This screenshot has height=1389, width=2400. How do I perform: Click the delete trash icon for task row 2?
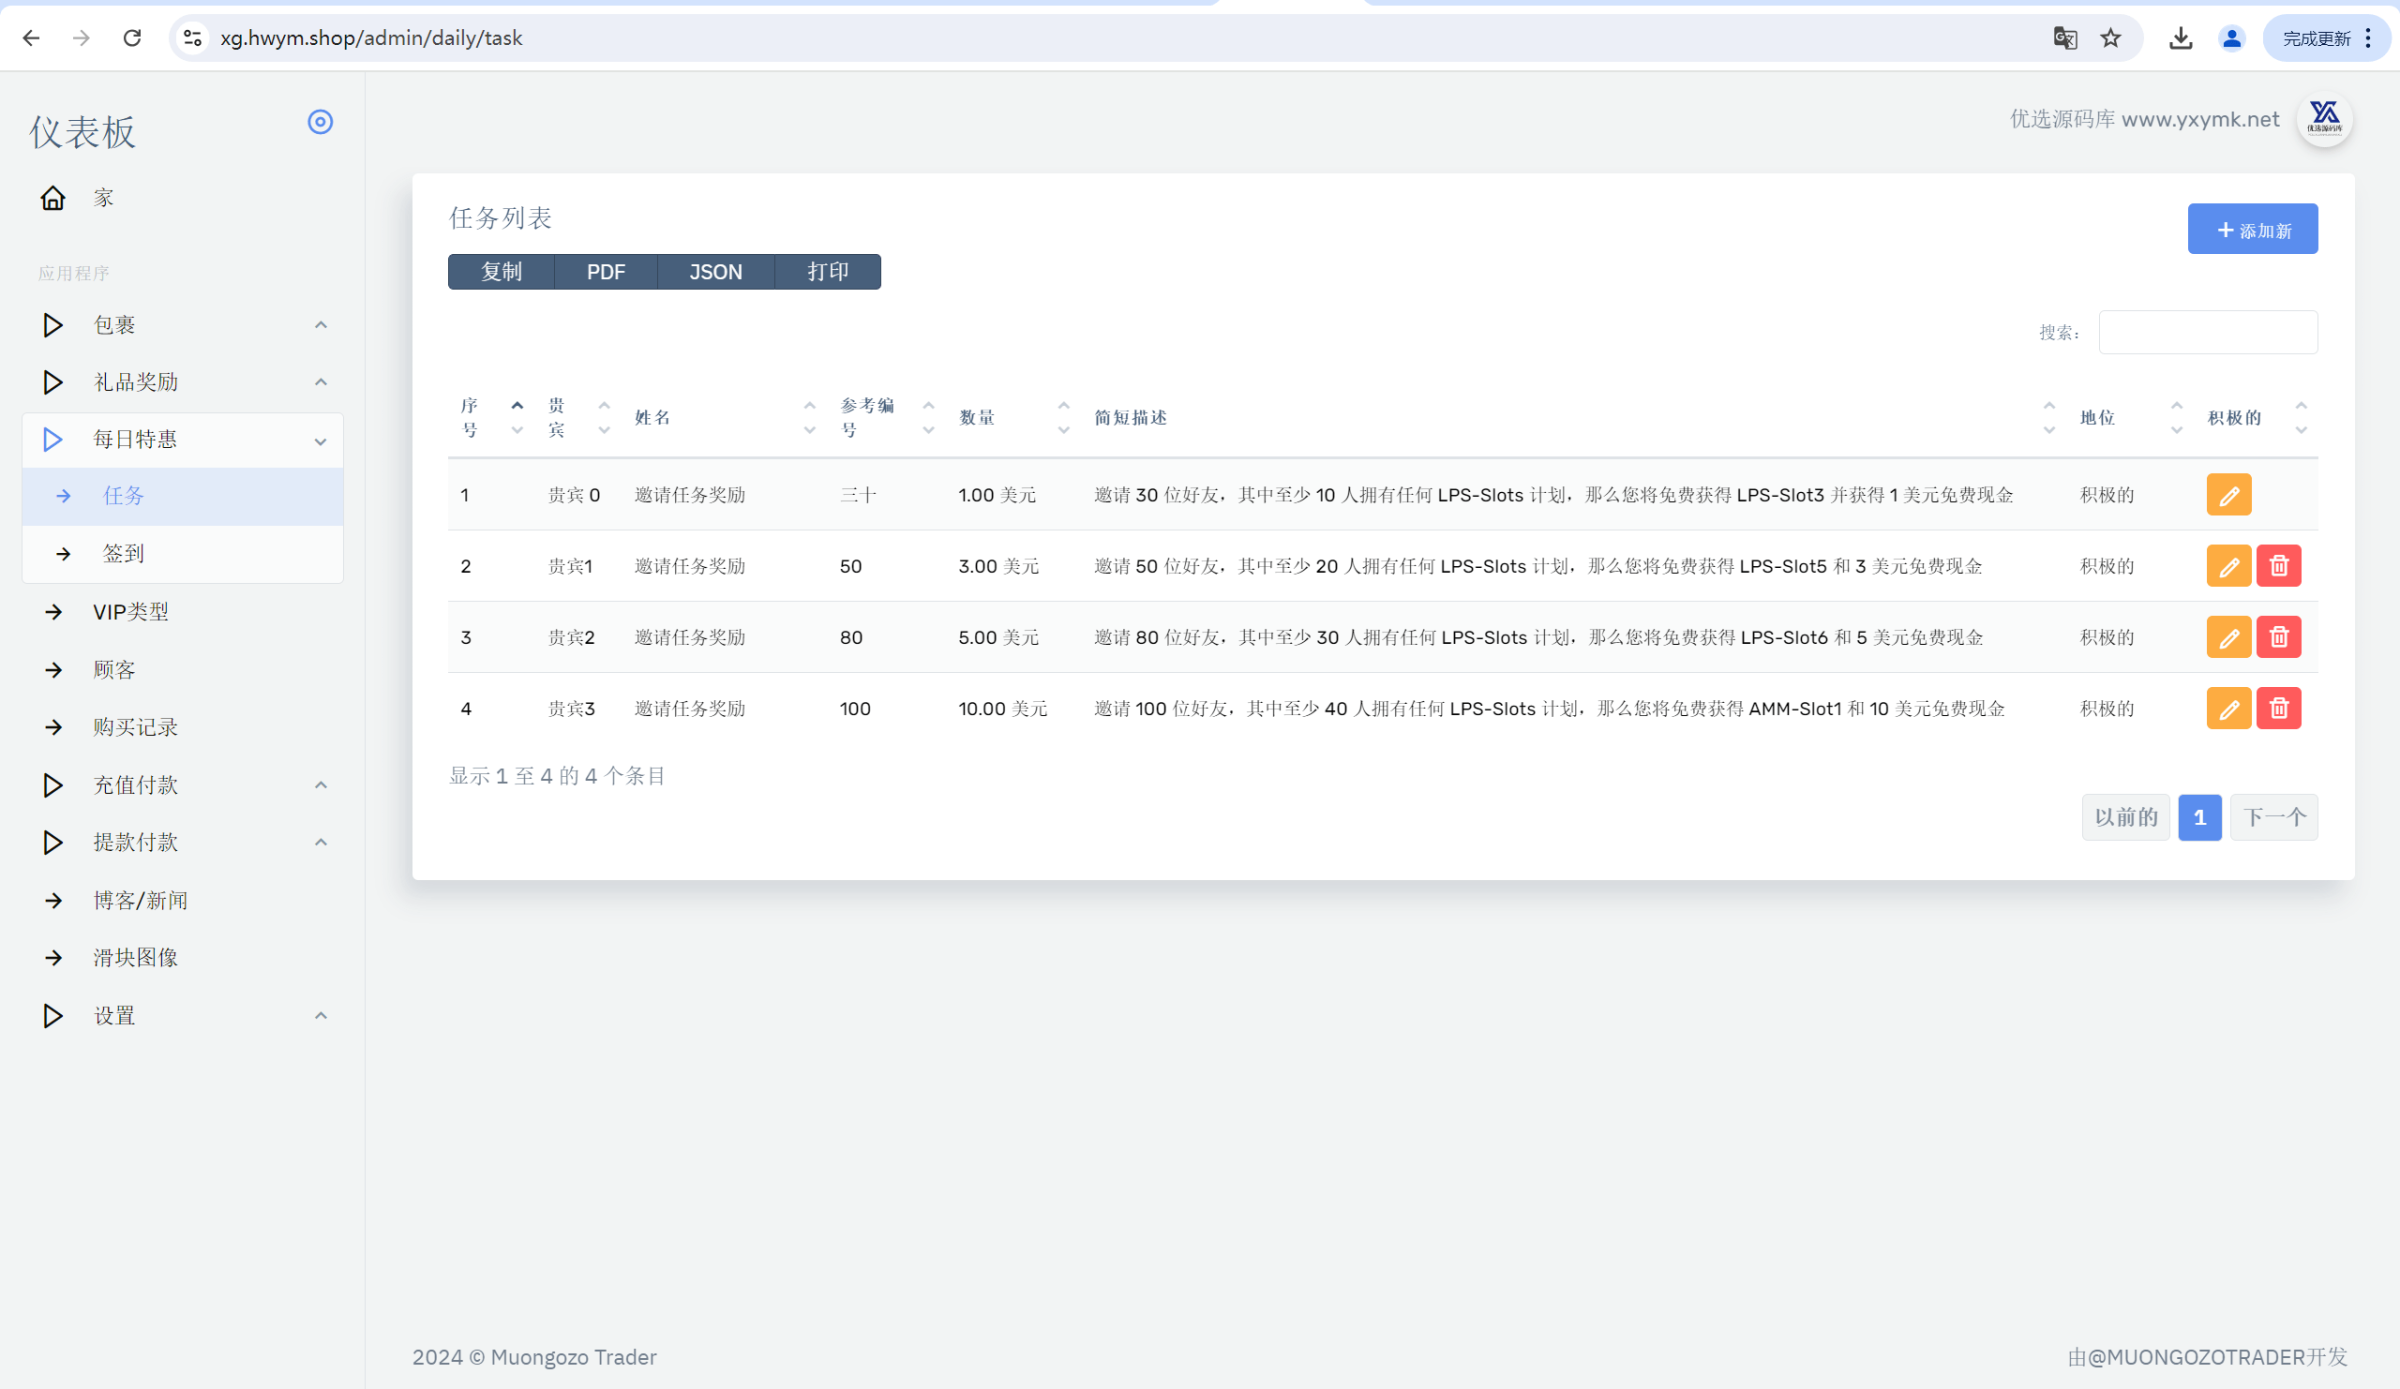tap(2279, 566)
